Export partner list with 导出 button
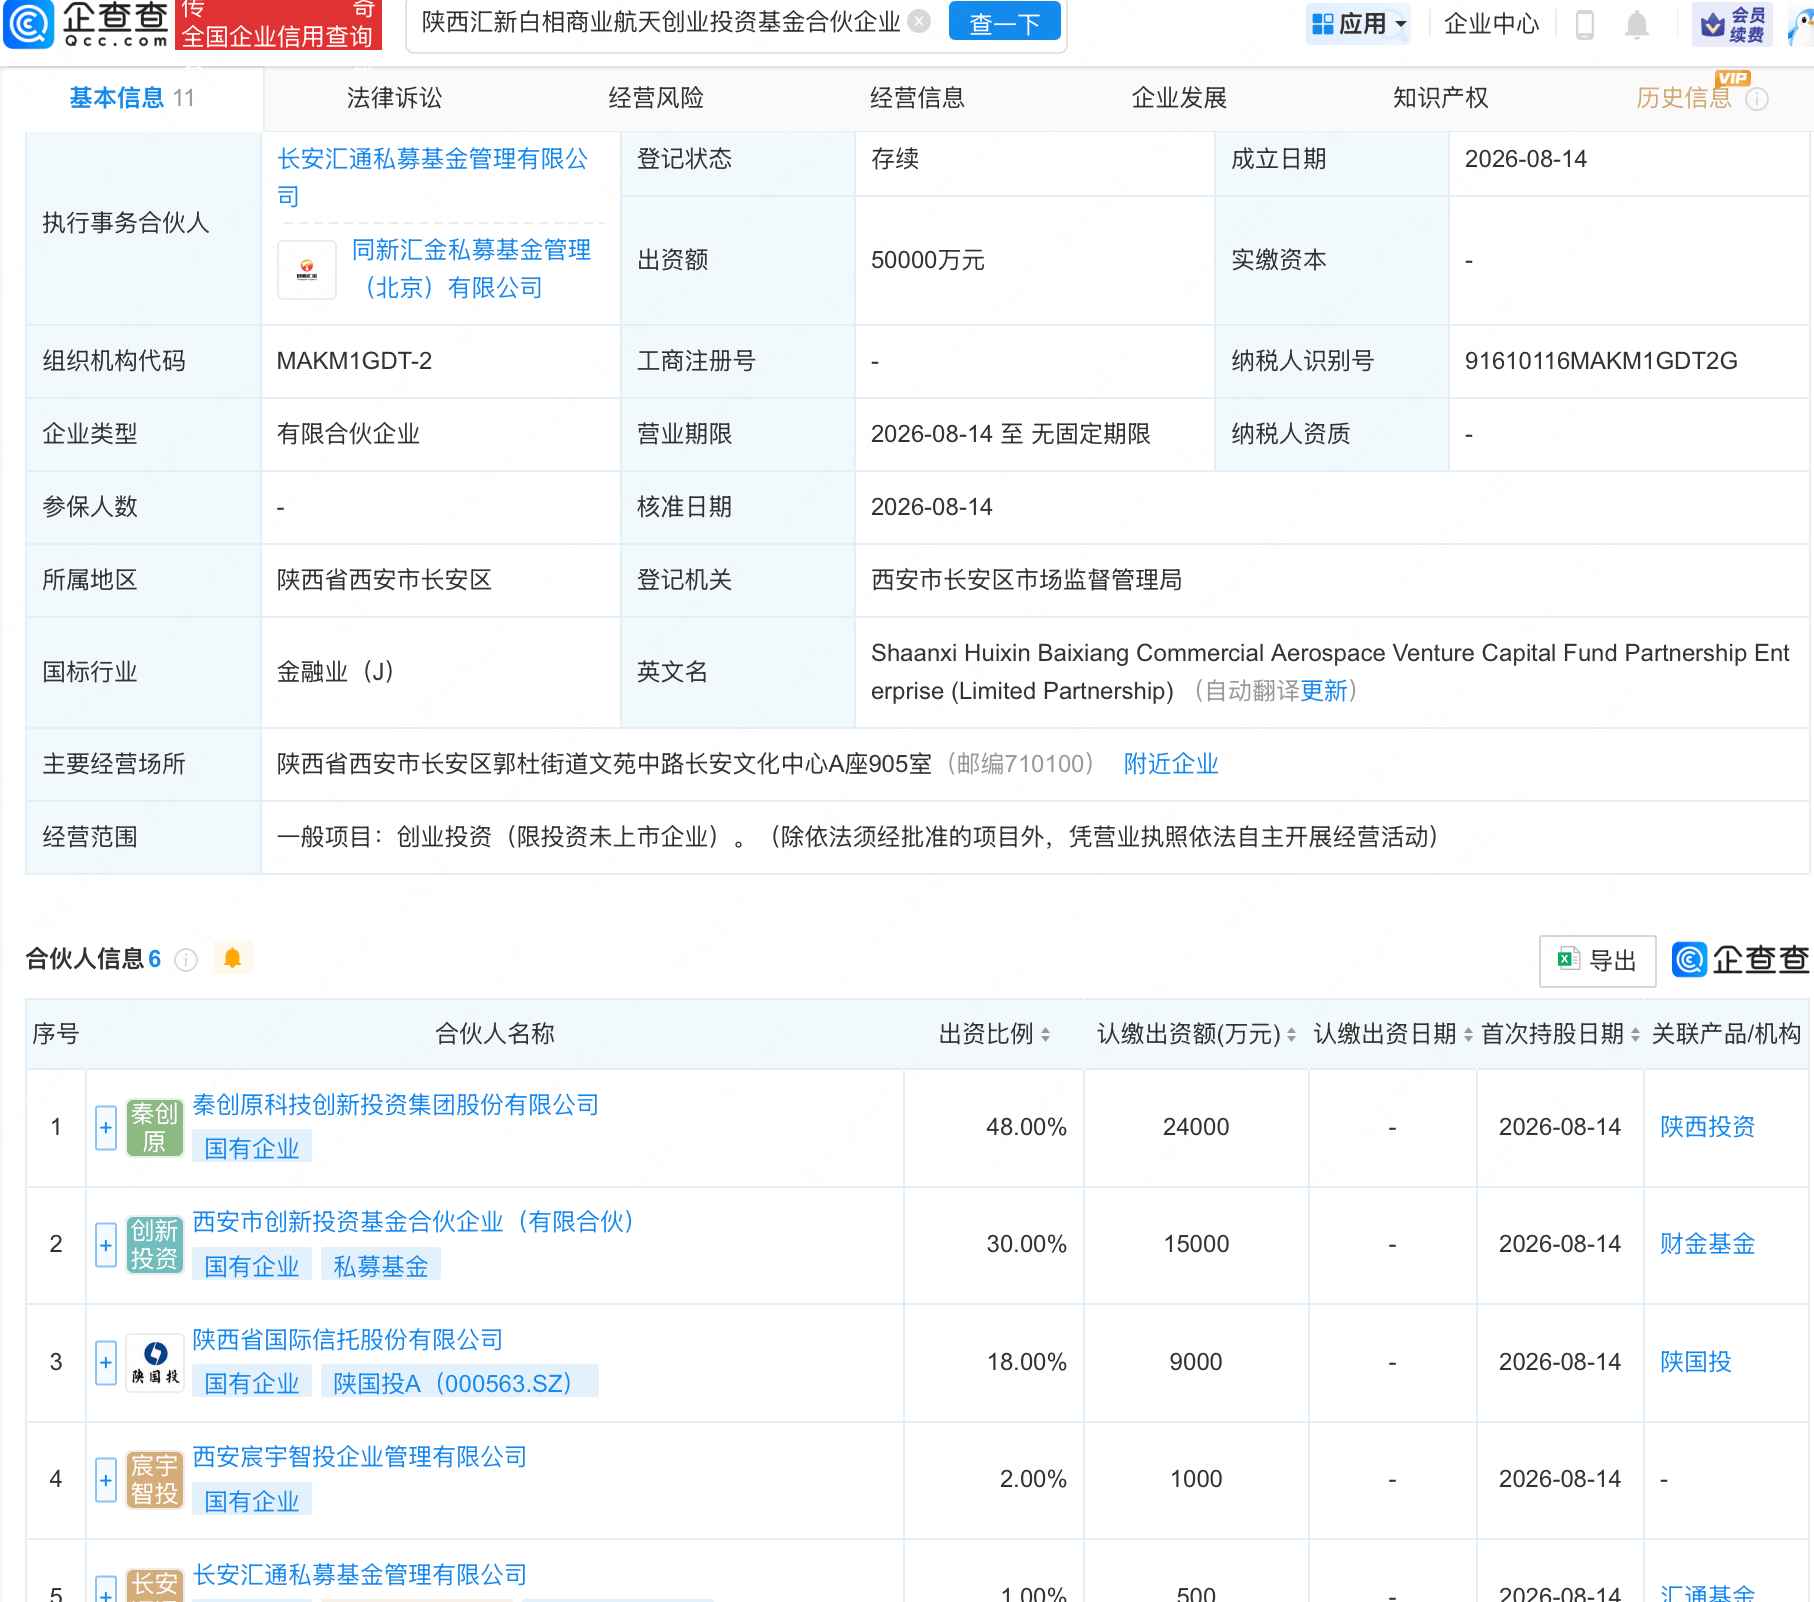1814x1602 pixels. 1597,961
